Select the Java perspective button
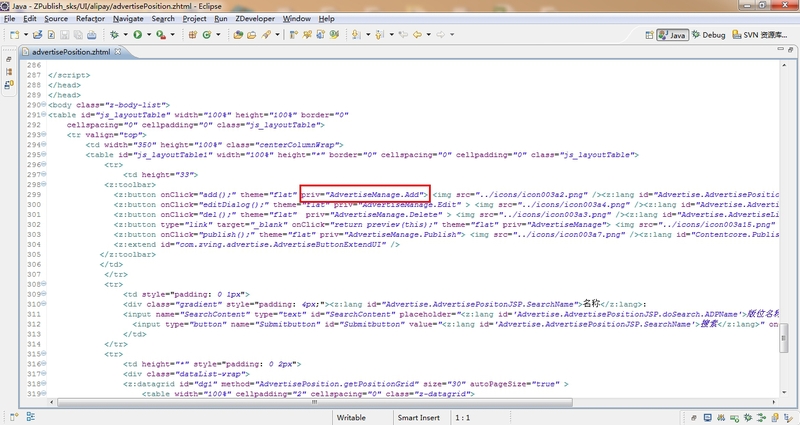 pyautogui.click(x=672, y=35)
